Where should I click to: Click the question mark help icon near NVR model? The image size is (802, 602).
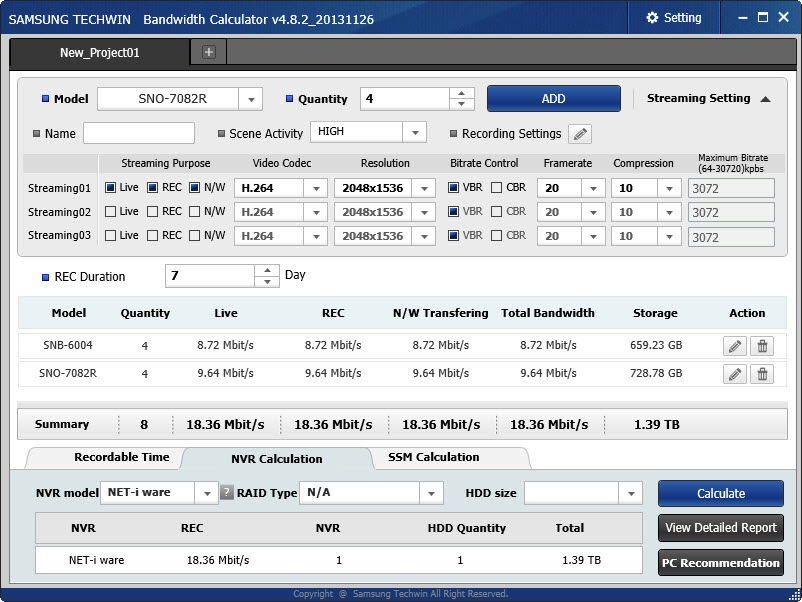point(227,493)
